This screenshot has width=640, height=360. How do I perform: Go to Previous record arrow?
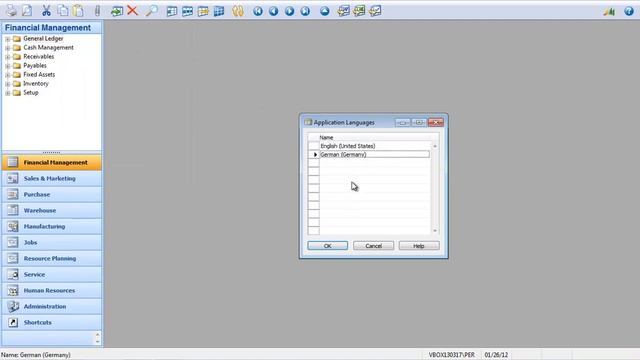tap(273, 11)
